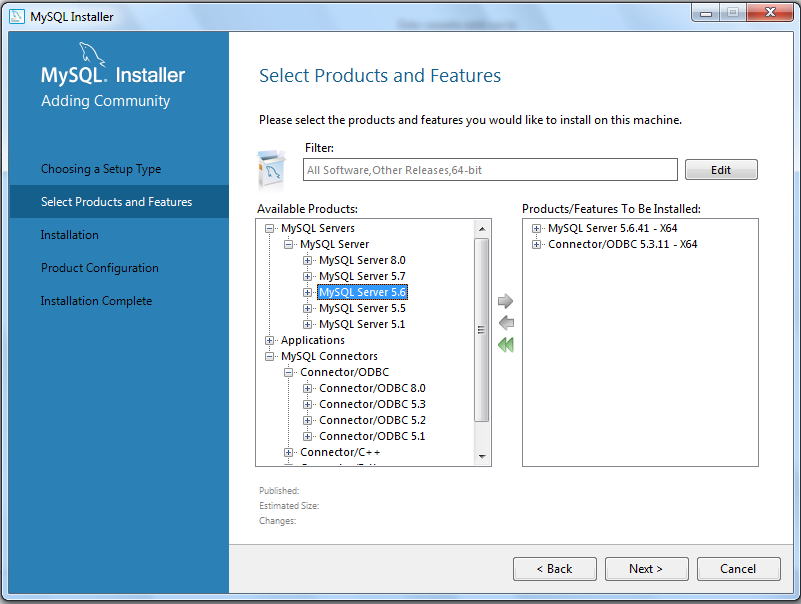Go to the Installation step

pyautogui.click(x=69, y=235)
